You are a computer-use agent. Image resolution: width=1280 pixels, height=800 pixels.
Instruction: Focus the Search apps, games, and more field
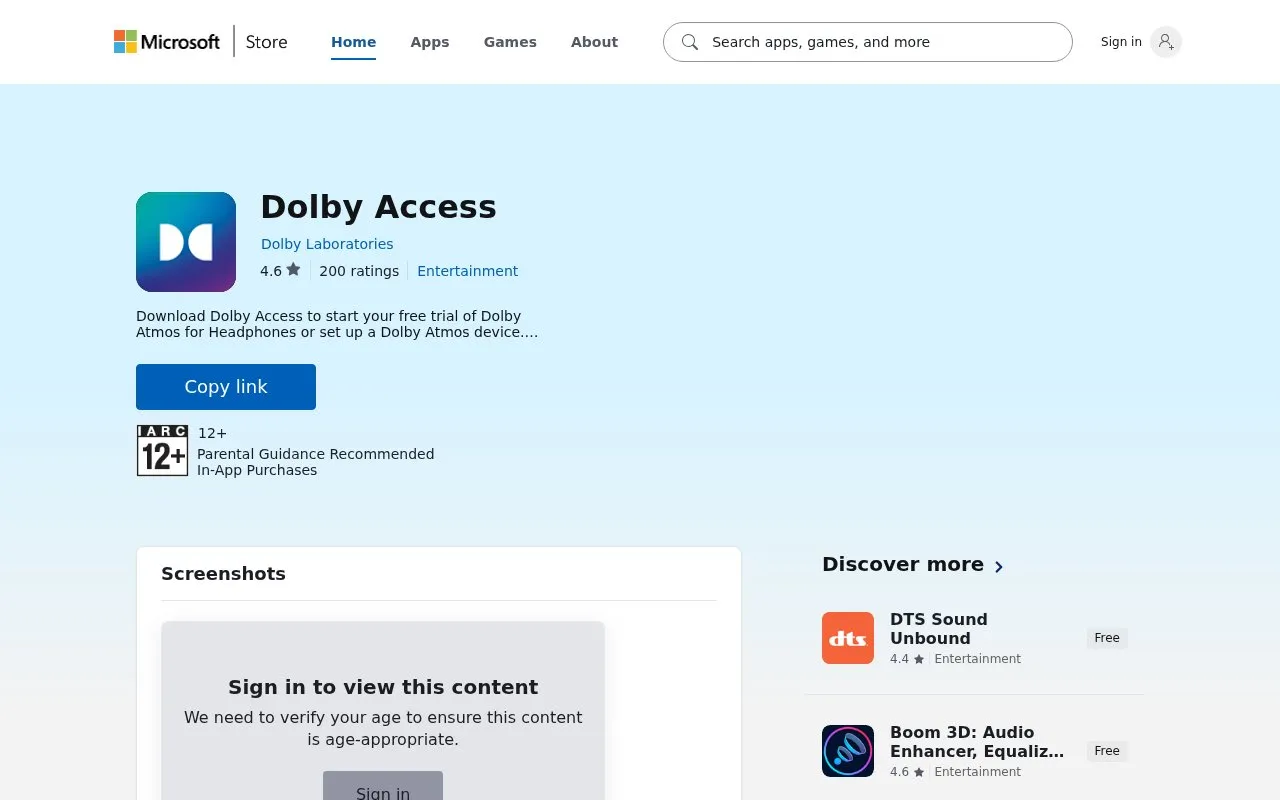(x=868, y=42)
